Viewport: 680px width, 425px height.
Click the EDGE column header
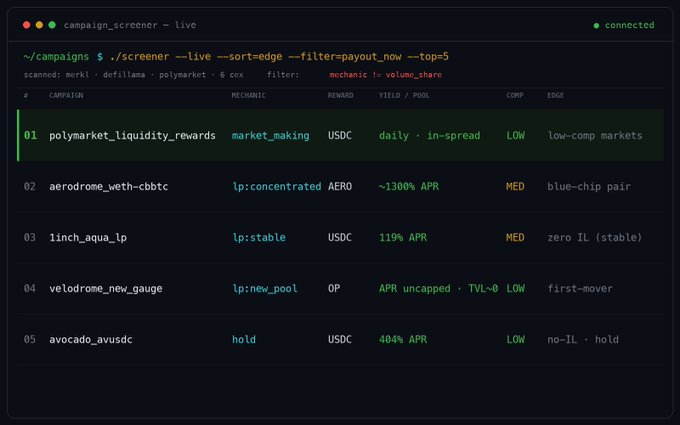(x=556, y=95)
